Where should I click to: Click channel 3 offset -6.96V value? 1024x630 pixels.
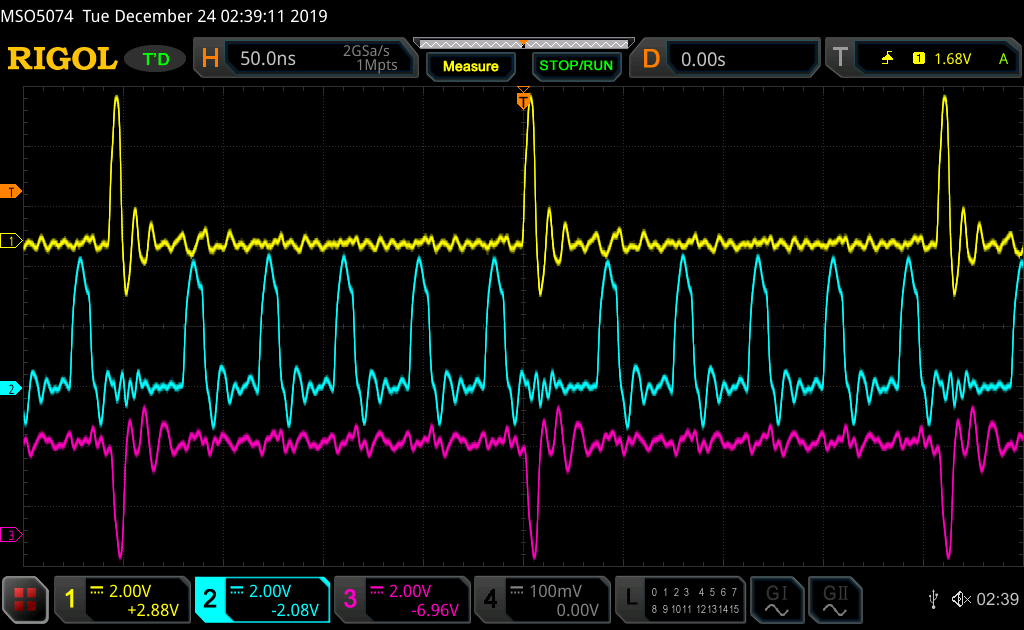(x=435, y=610)
